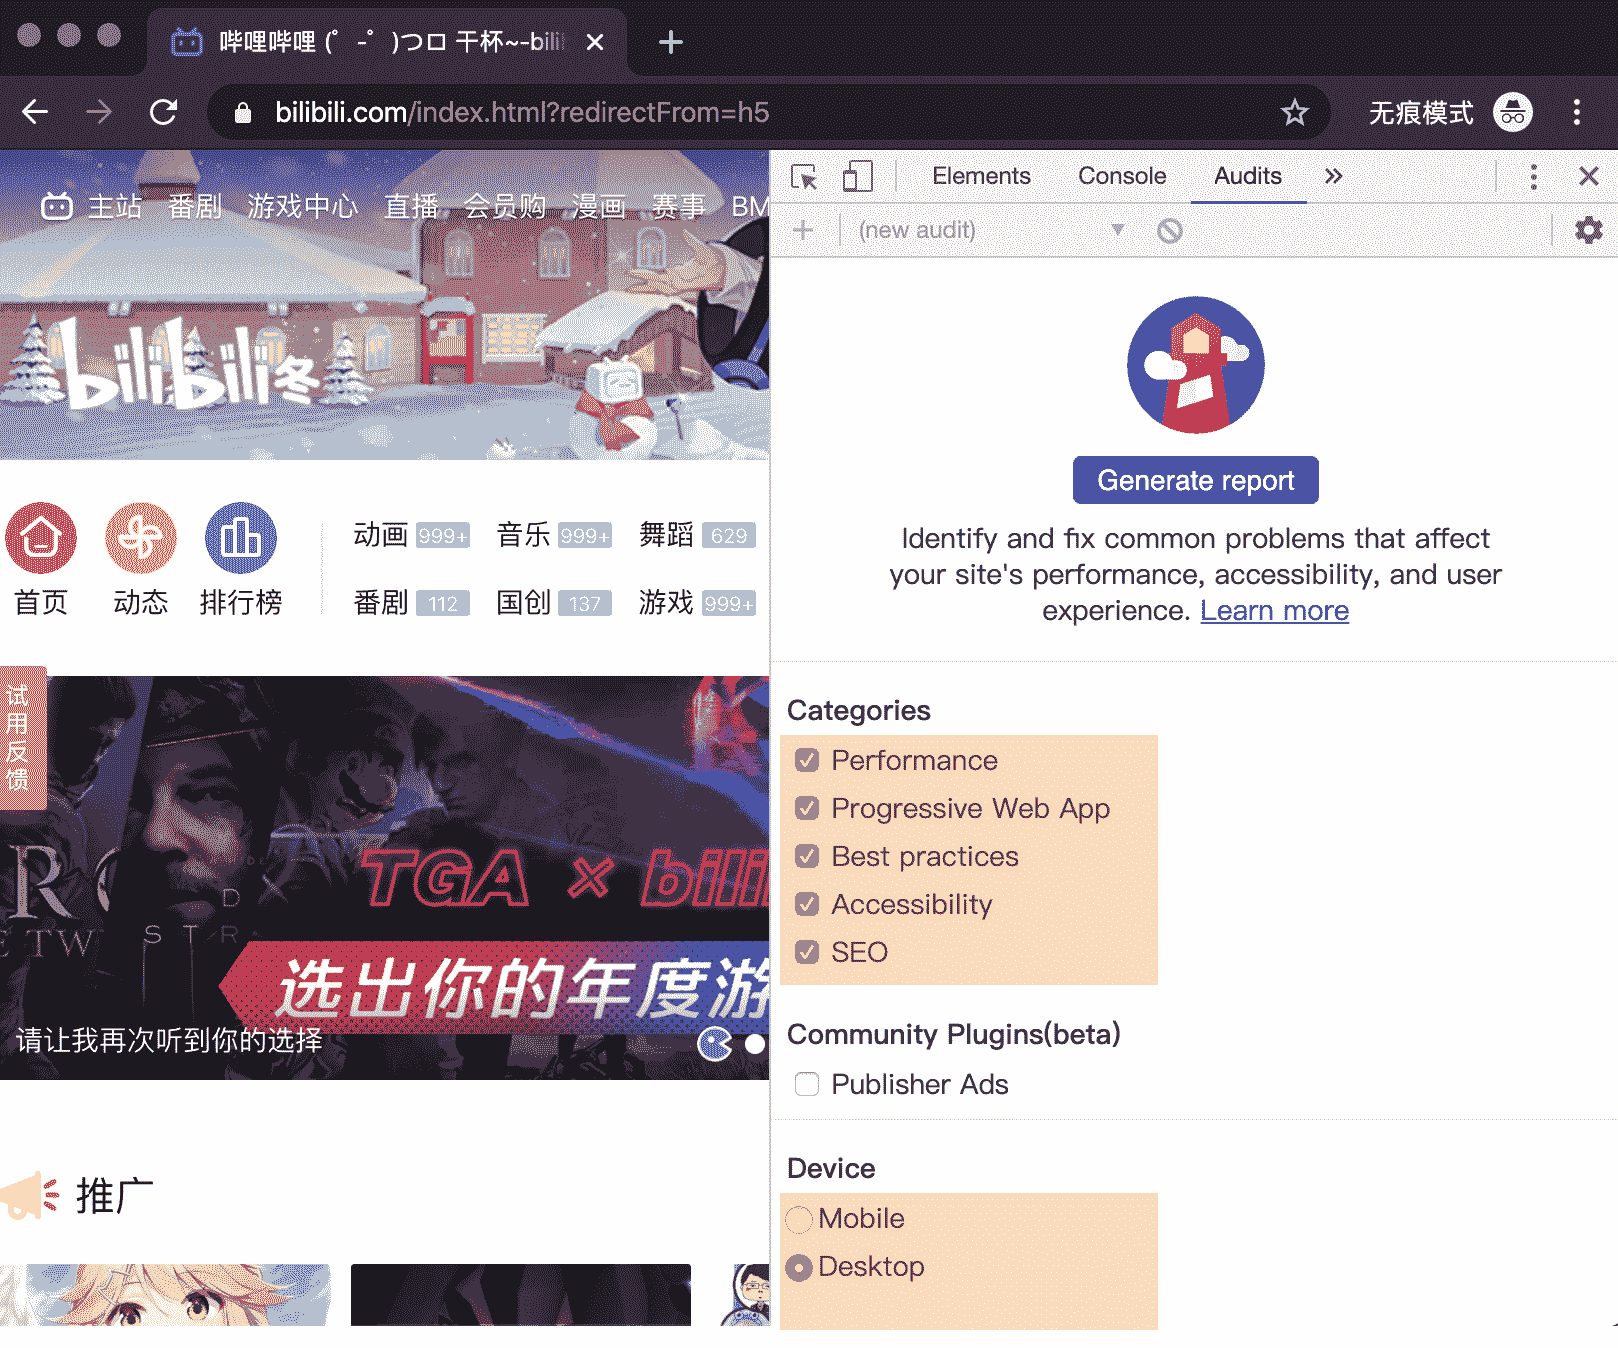
Task: Switch to the Console tab
Action: (x=1122, y=176)
